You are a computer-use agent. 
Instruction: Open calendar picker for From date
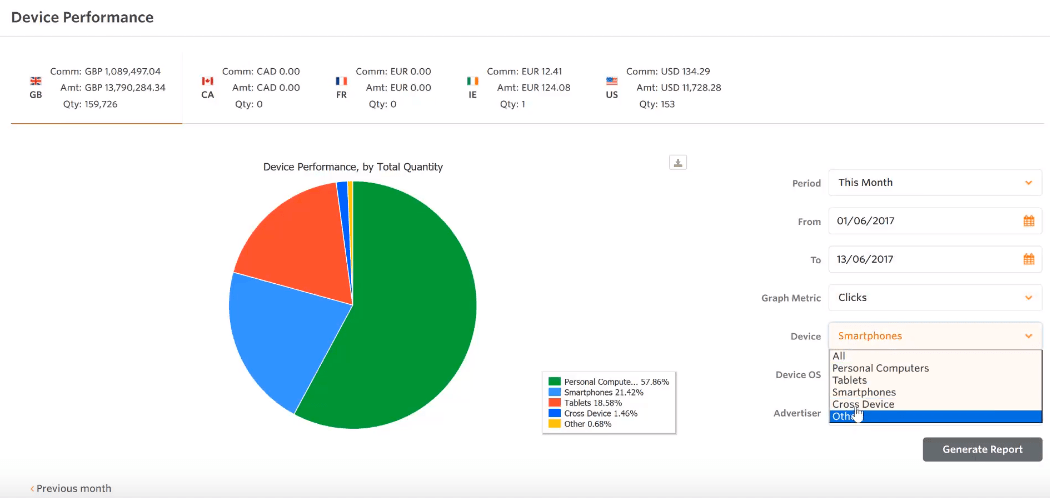click(x=1028, y=221)
